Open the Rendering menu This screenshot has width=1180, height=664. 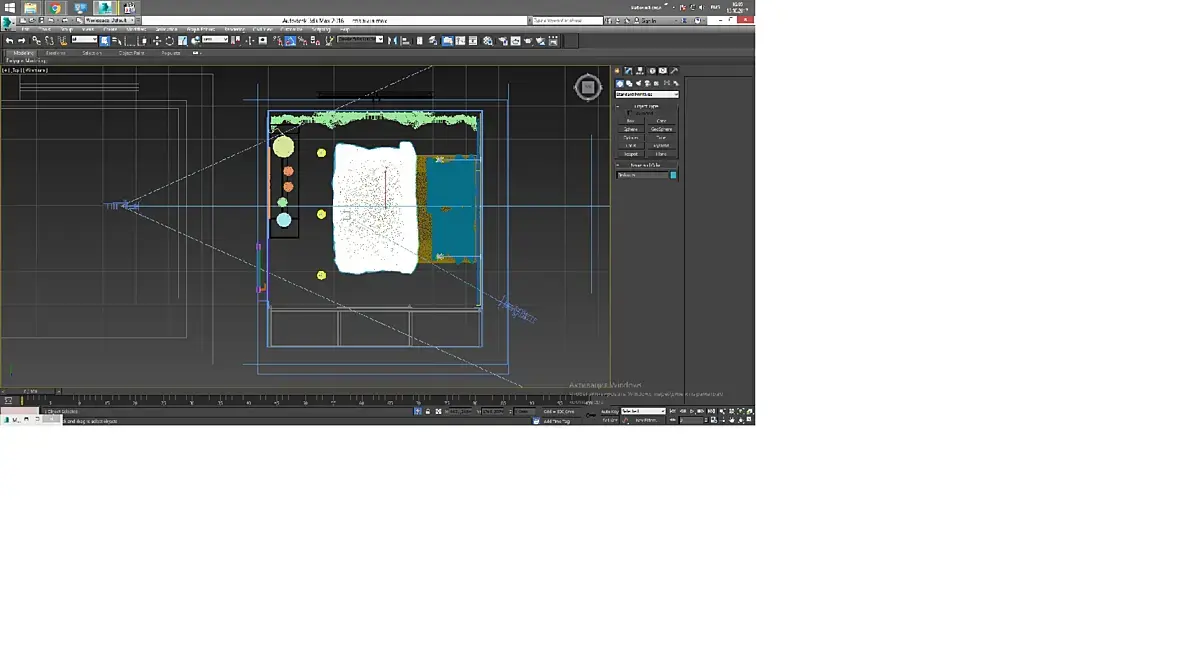point(235,29)
